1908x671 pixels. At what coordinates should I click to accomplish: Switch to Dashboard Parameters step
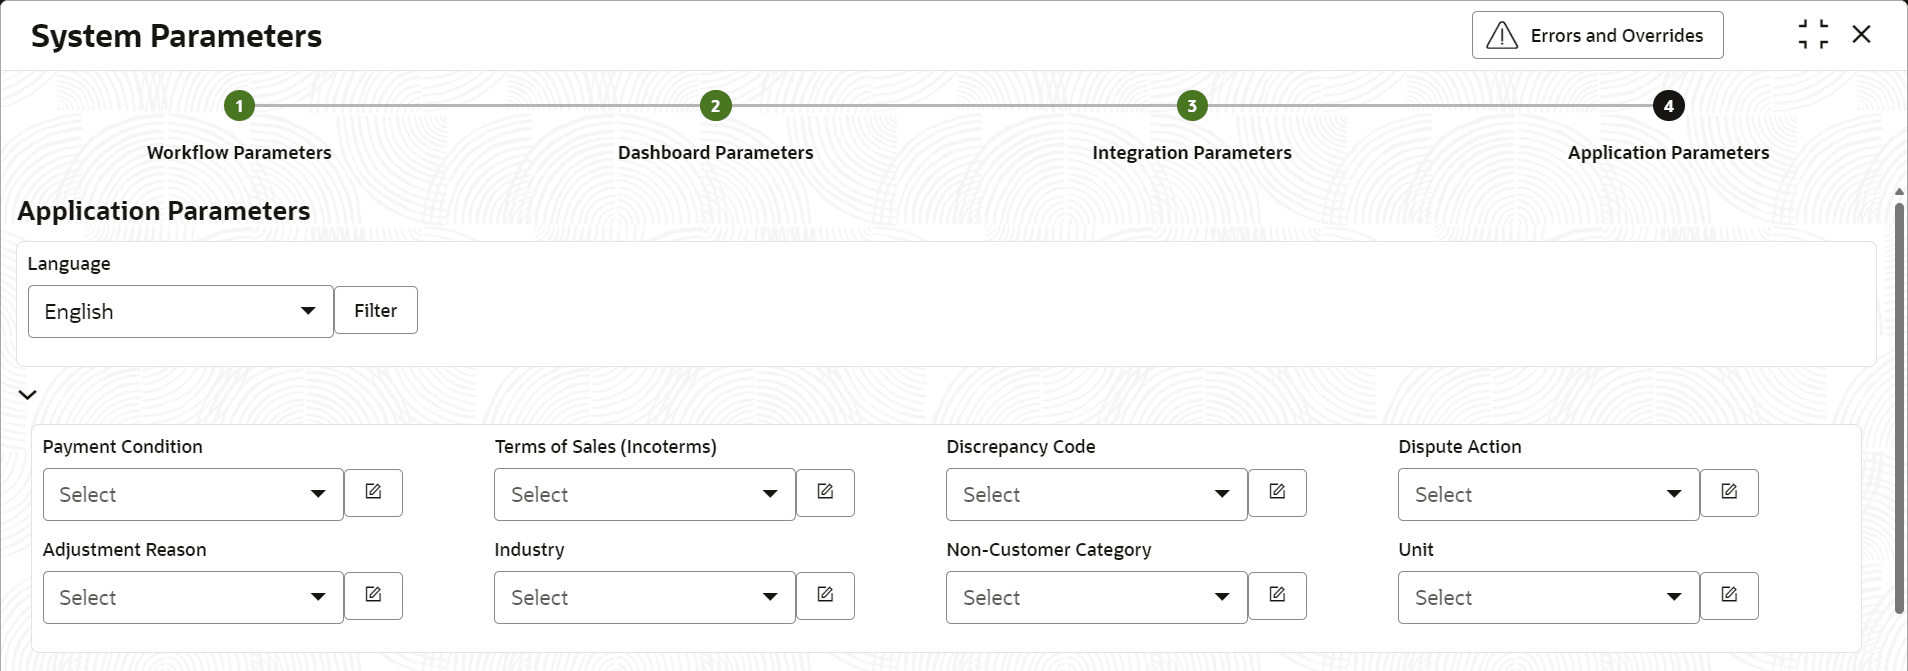[x=715, y=106]
